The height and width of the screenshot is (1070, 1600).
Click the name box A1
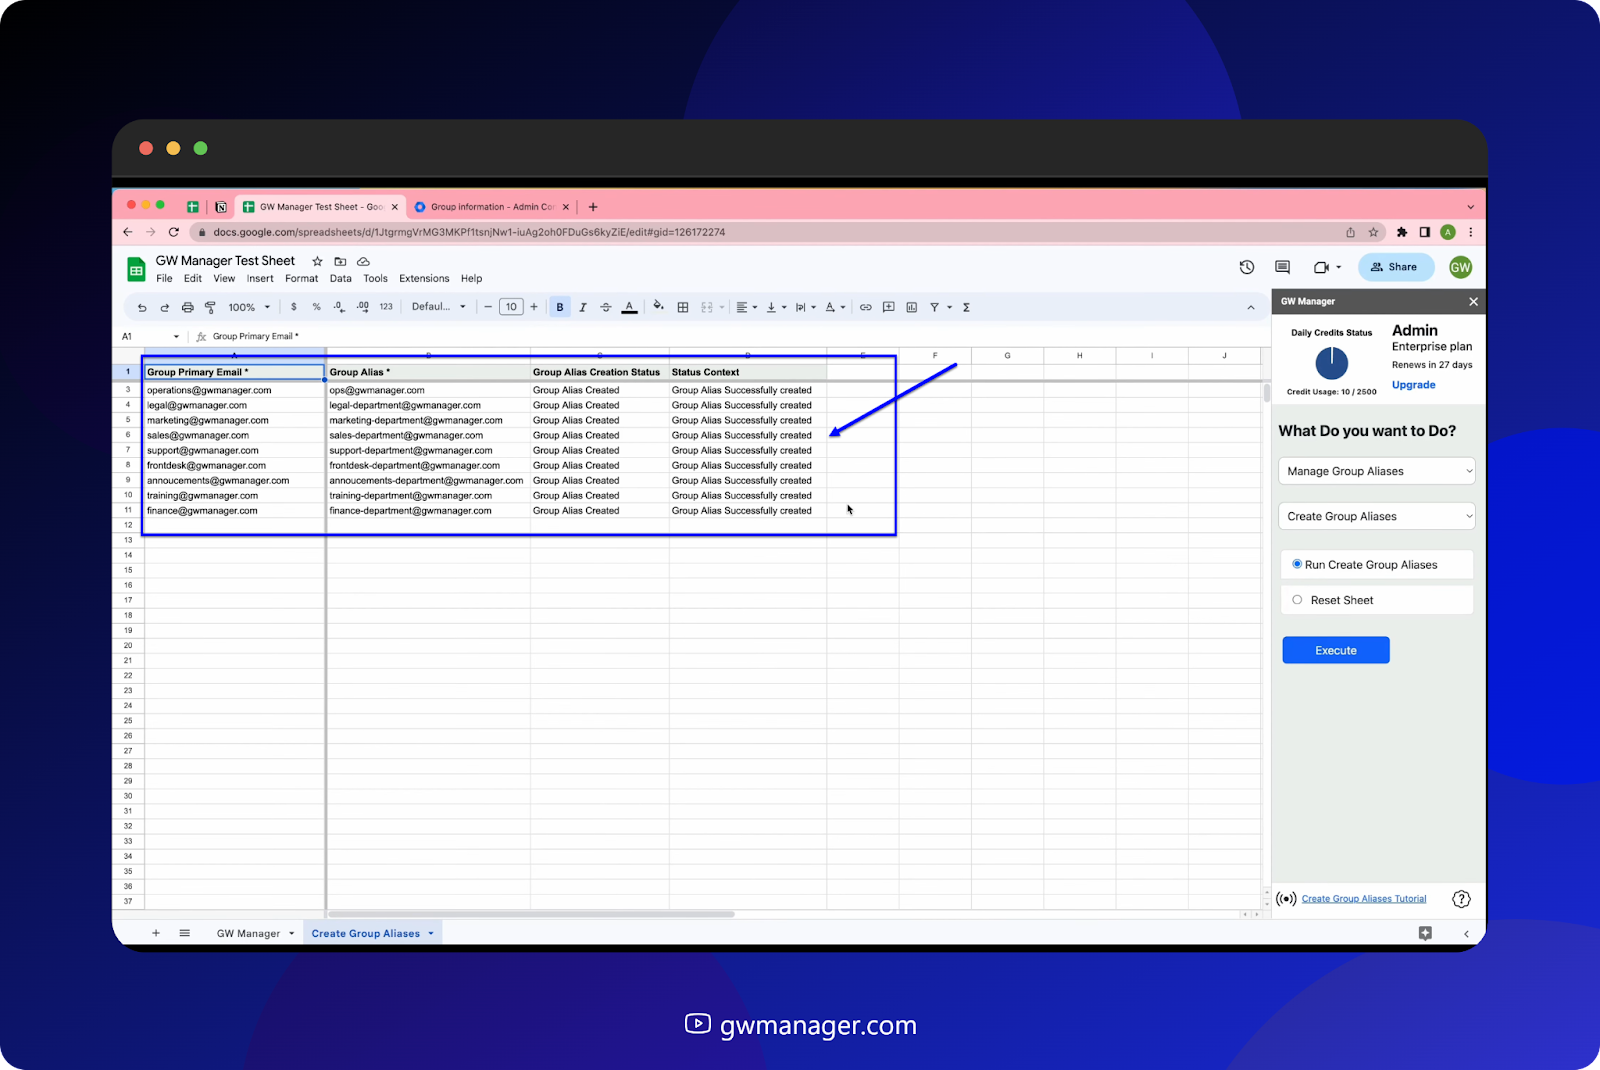coord(150,336)
